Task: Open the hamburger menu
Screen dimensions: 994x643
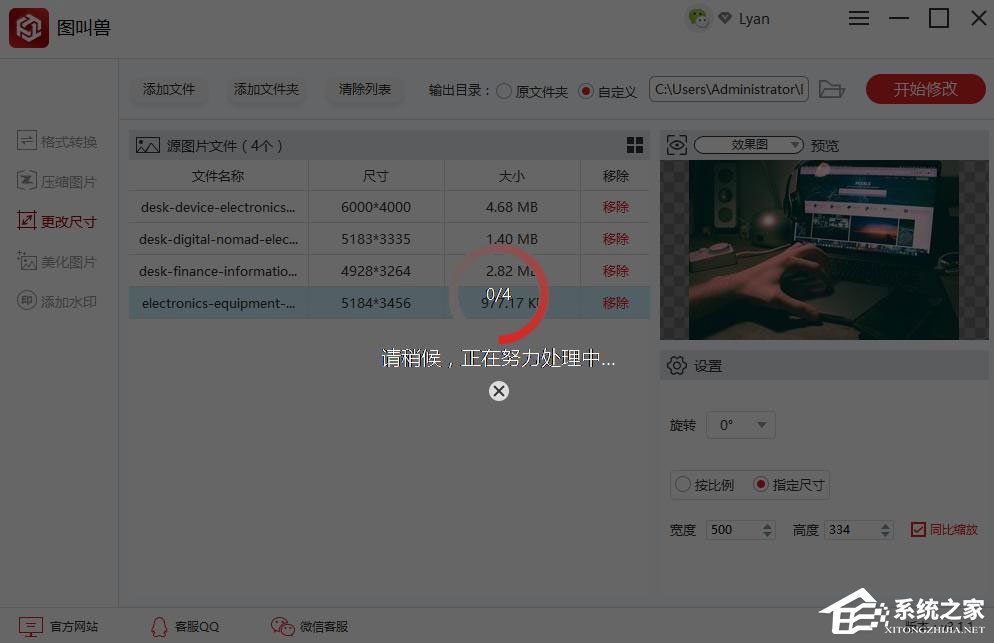Action: point(858,18)
